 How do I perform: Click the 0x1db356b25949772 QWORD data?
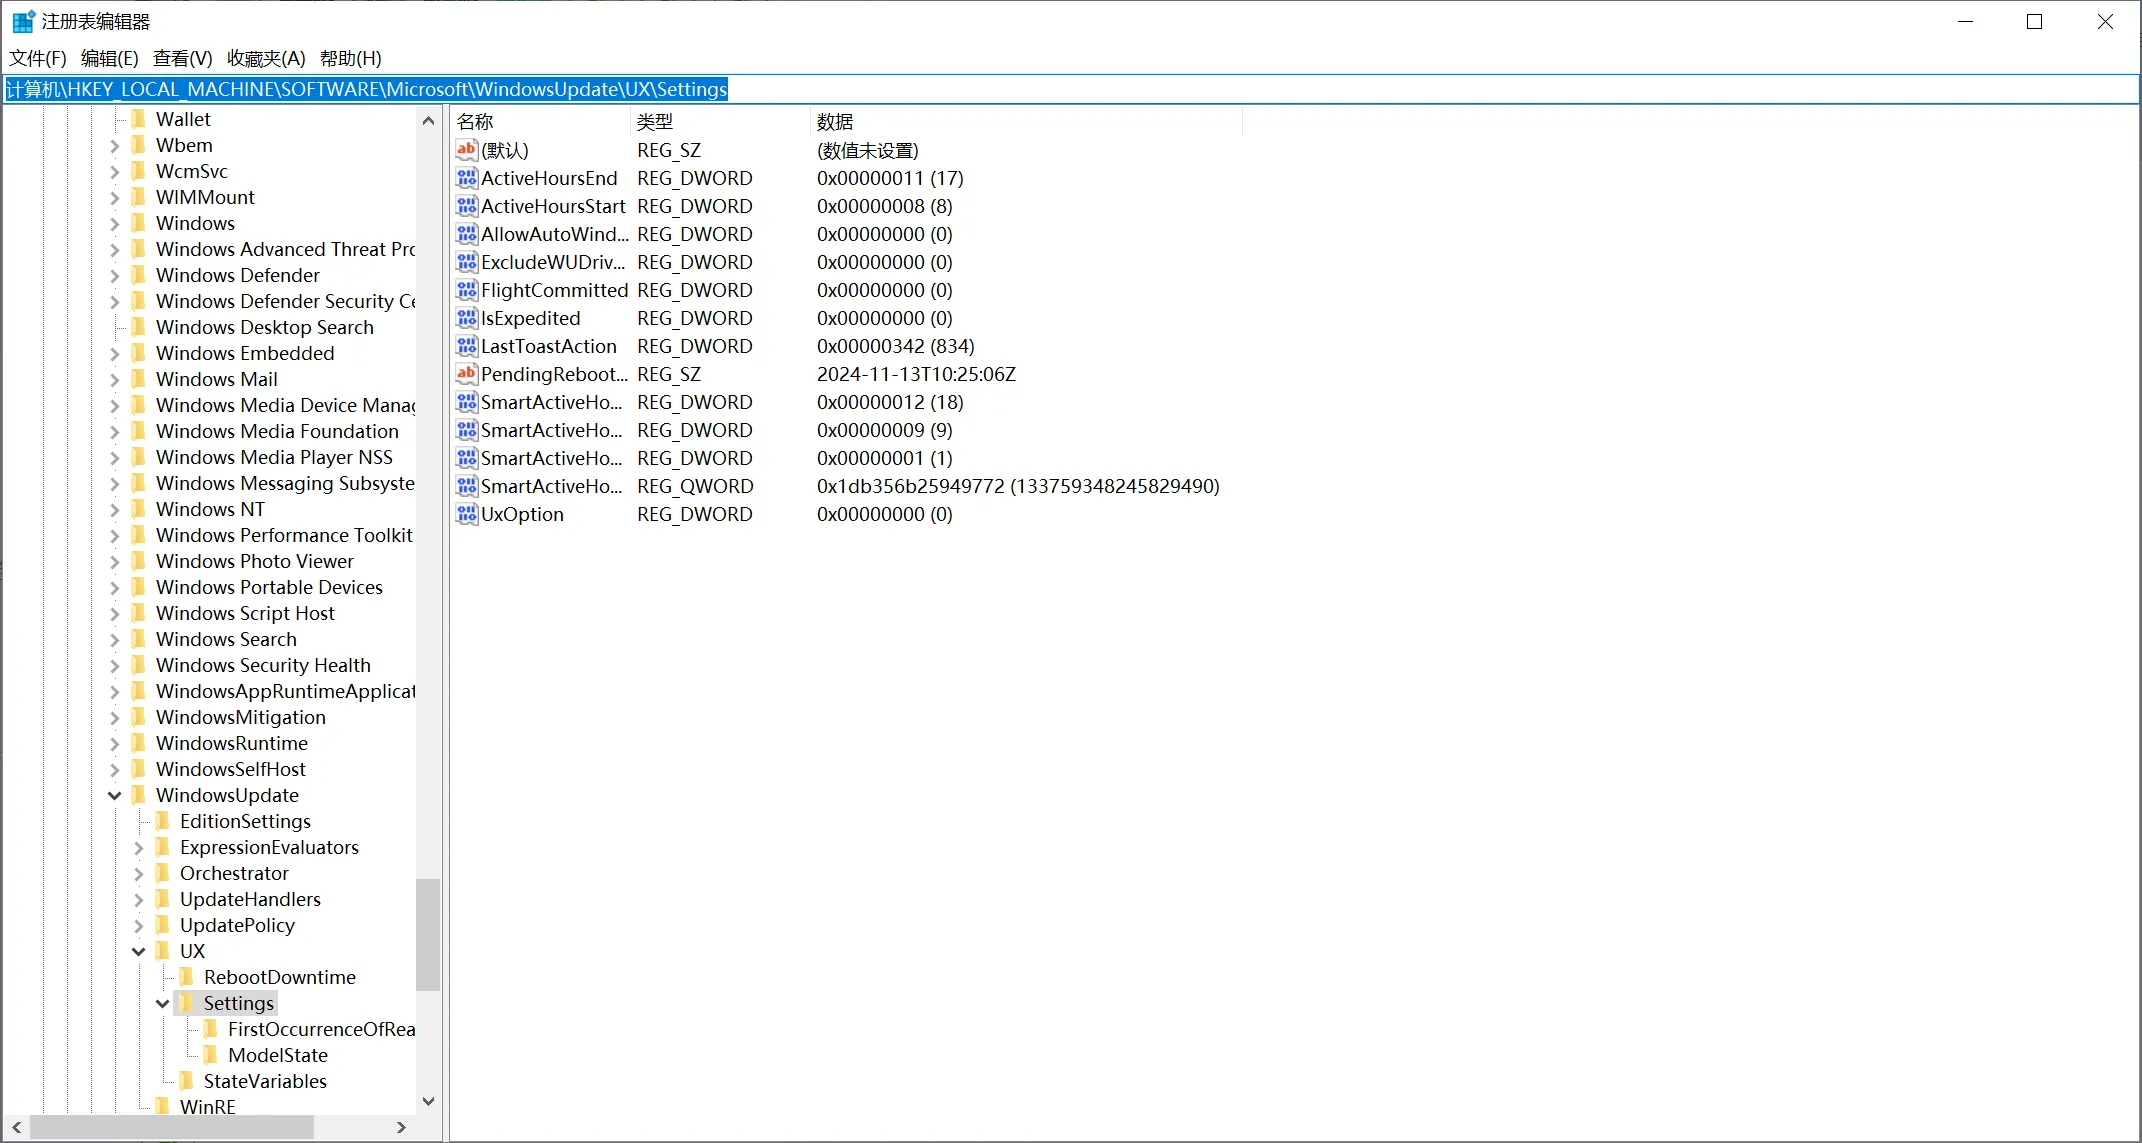click(1018, 486)
